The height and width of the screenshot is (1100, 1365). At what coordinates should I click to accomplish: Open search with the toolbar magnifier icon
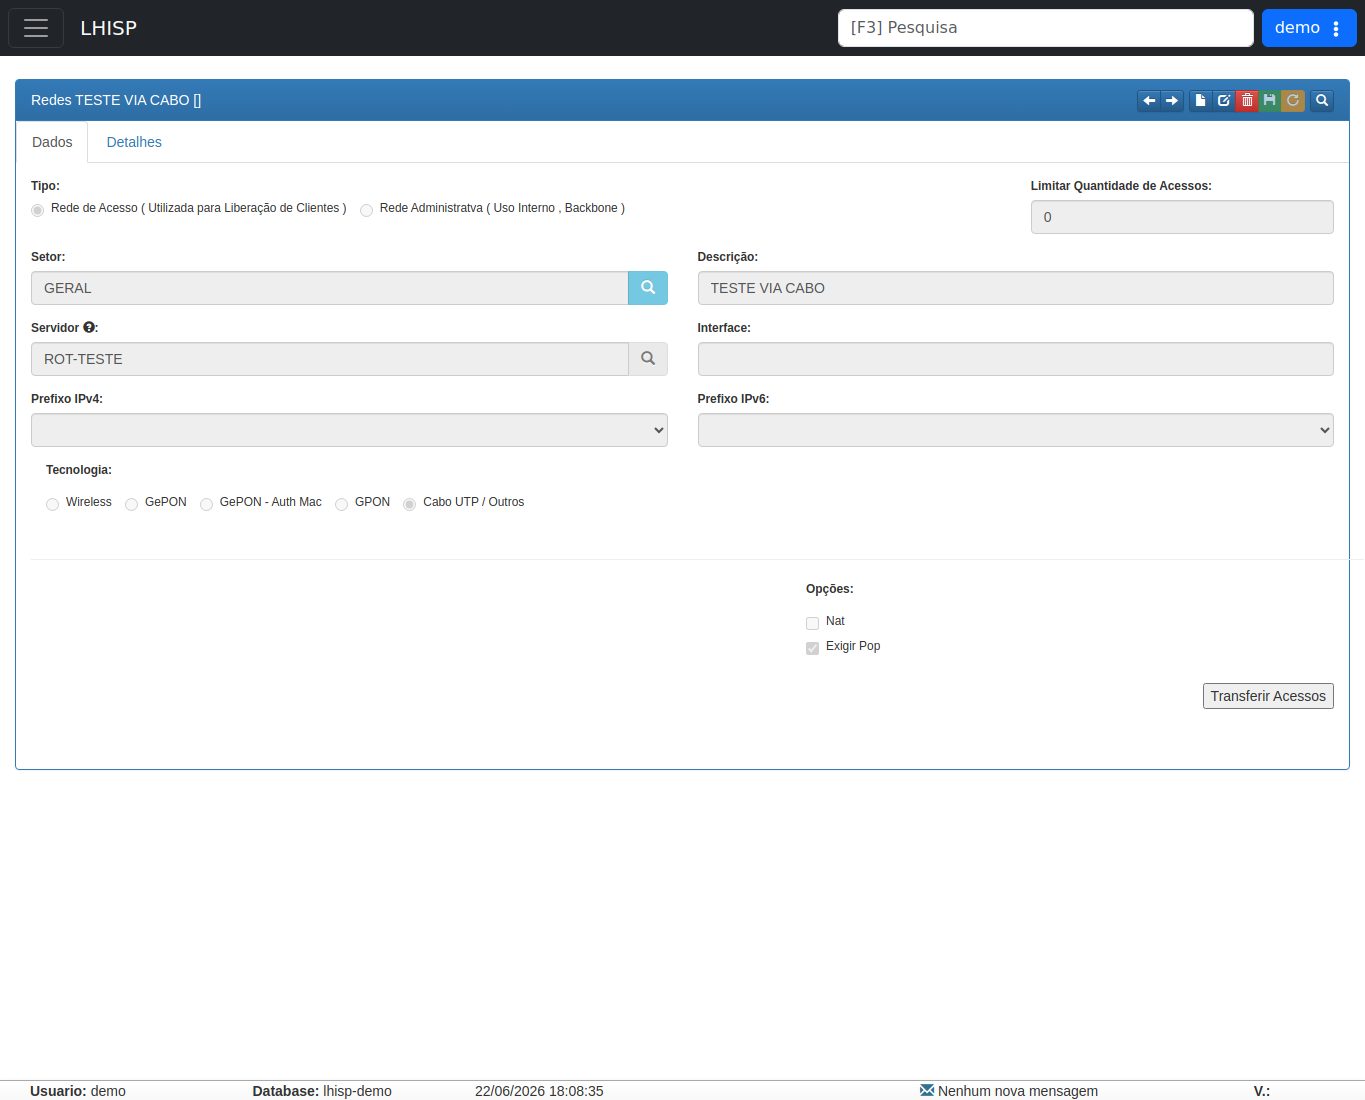[1322, 101]
